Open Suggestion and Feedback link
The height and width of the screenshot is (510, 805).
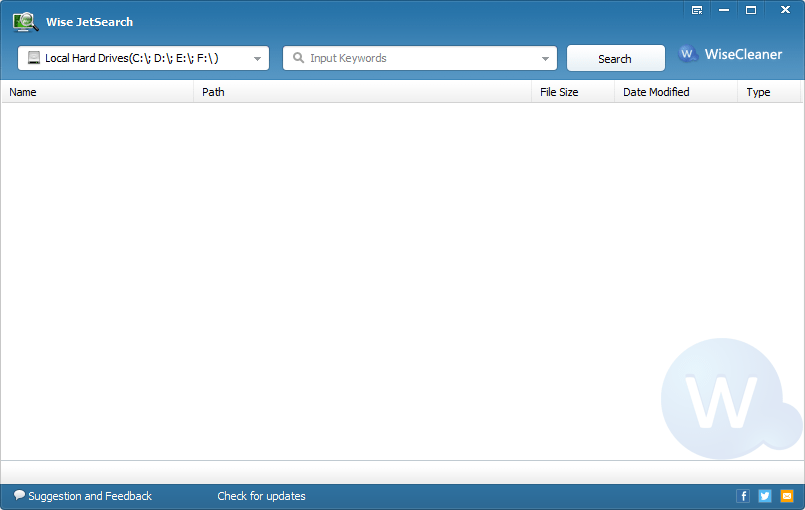[83, 496]
